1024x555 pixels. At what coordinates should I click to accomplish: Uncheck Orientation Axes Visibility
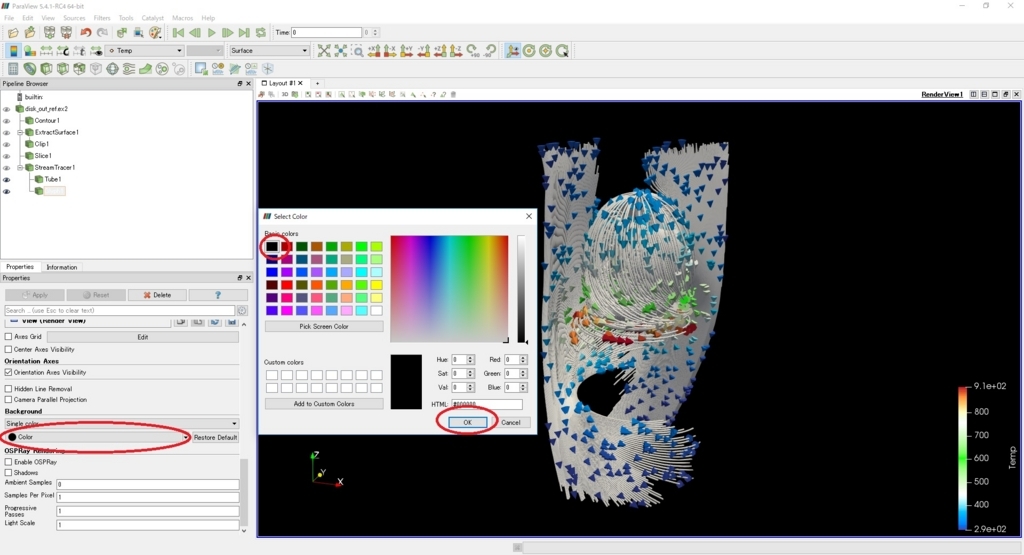pyautogui.click(x=8, y=372)
